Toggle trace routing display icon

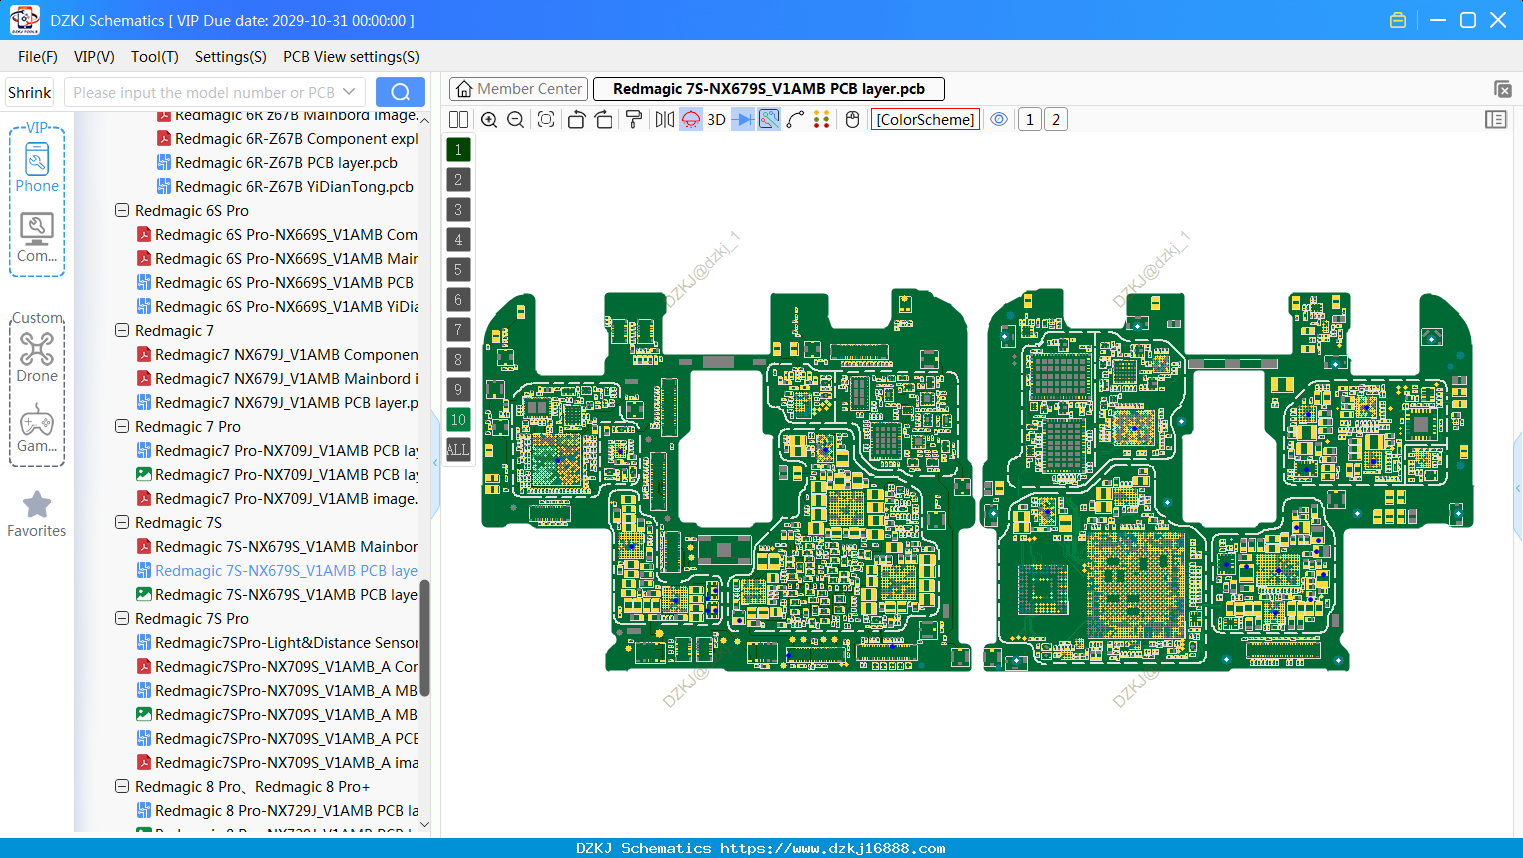coord(769,120)
